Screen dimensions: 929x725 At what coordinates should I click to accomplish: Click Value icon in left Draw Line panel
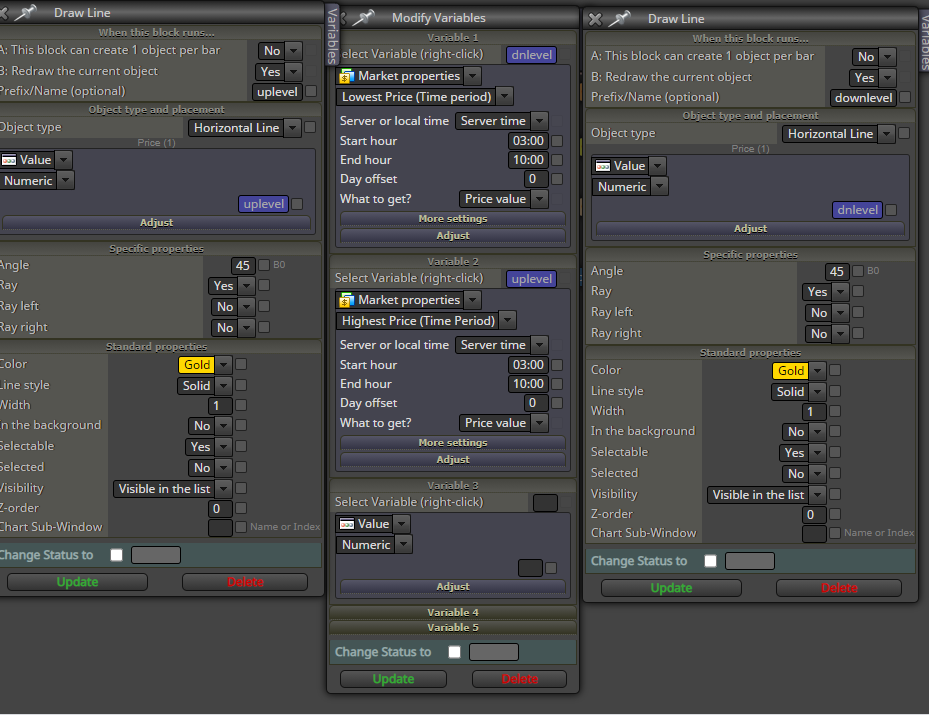pos(9,160)
